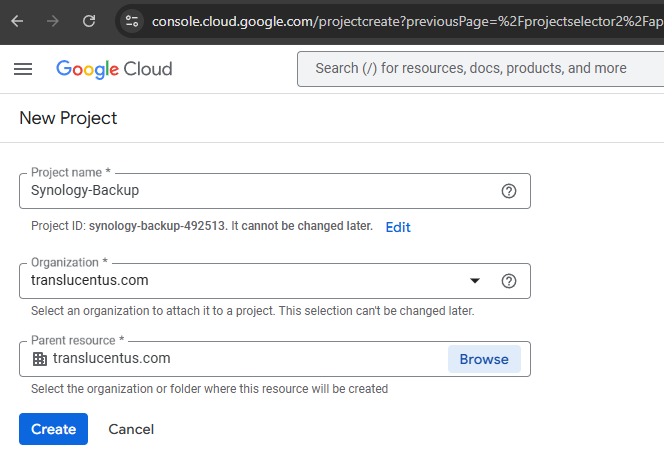Open site information icon in address bar
The width and height of the screenshot is (664, 473).
[132, 21]
